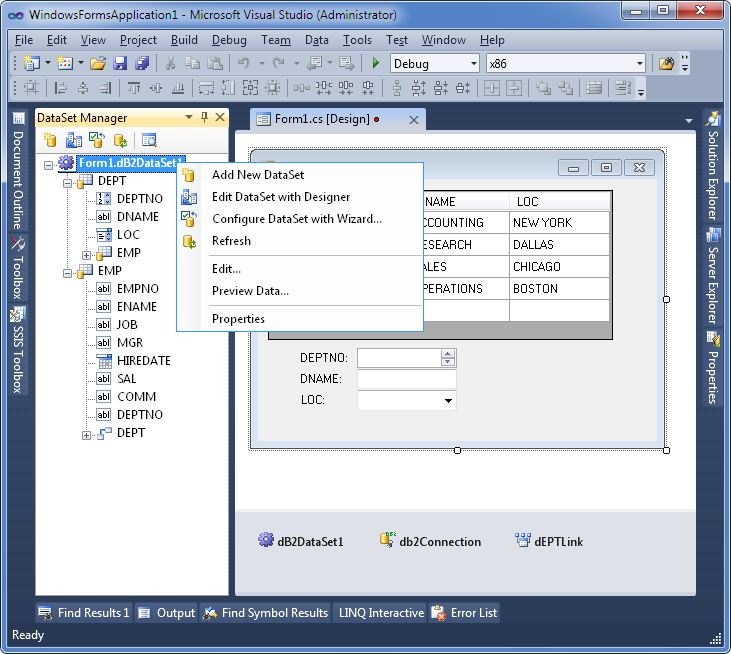Click the Redo arrow icon
This screenshot has width=731, height=654.
pos(279,63)
